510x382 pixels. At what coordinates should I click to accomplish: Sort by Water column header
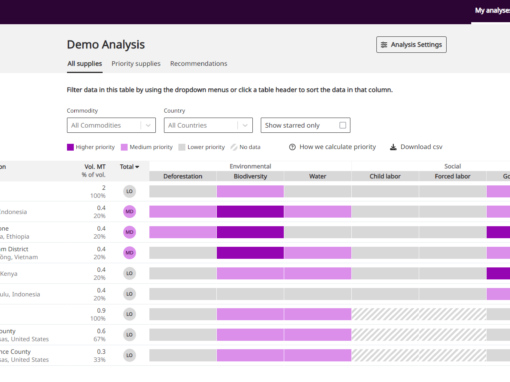pos(317,176)
